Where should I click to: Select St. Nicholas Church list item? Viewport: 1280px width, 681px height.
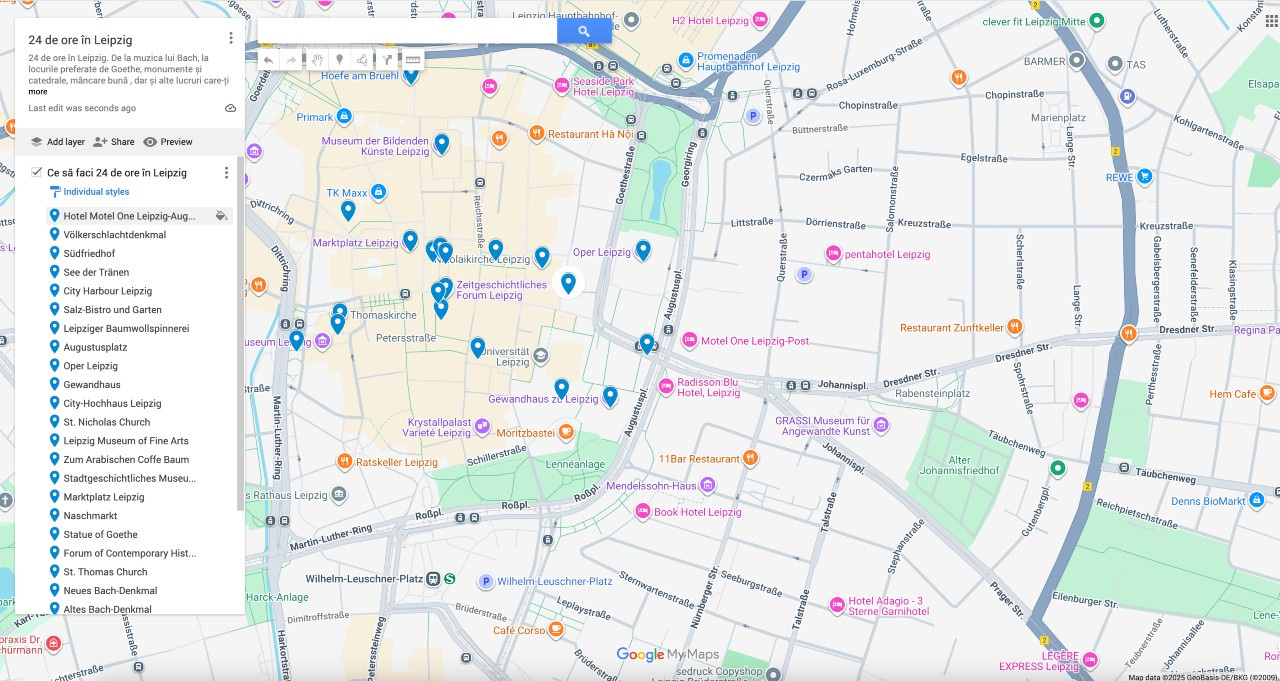click(x=107, y=422)
